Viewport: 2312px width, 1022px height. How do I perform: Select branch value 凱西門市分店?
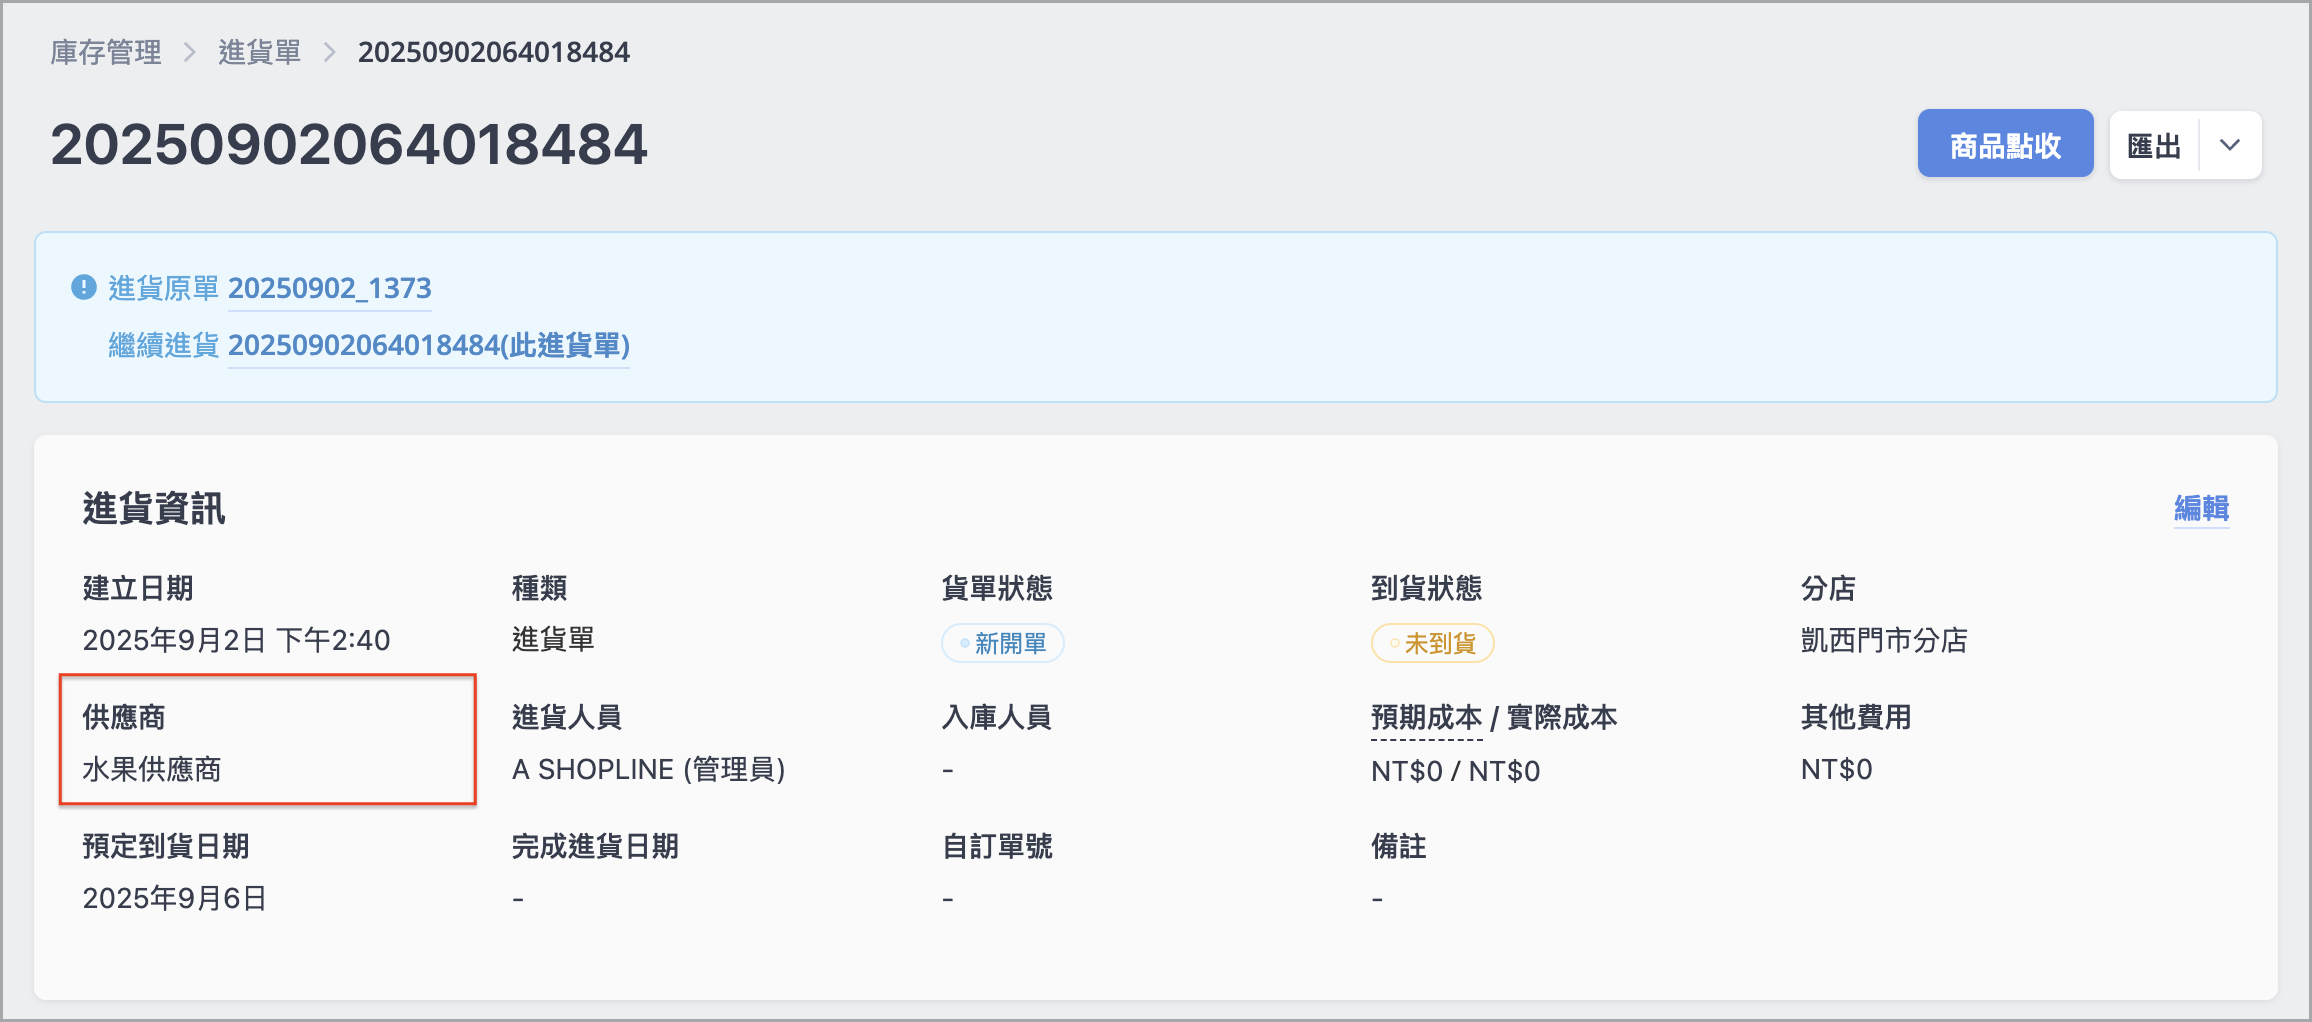pyautogui.click(x=1884, y=640)
